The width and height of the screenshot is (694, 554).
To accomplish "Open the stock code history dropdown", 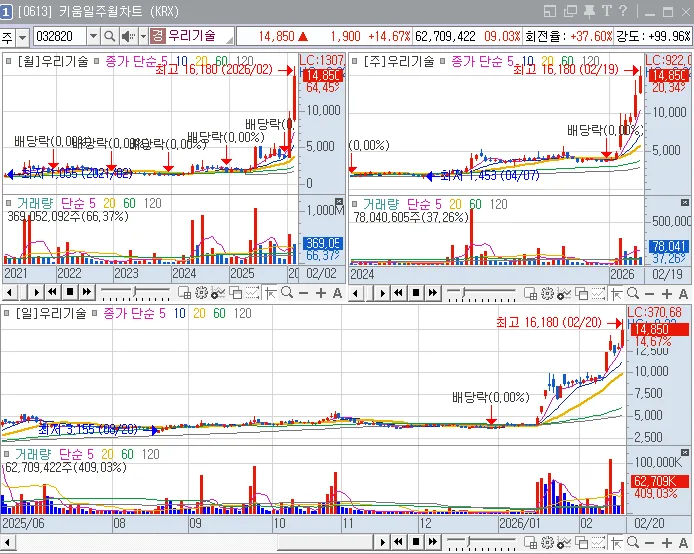I will pyautogui.click(x=93, y=36).
